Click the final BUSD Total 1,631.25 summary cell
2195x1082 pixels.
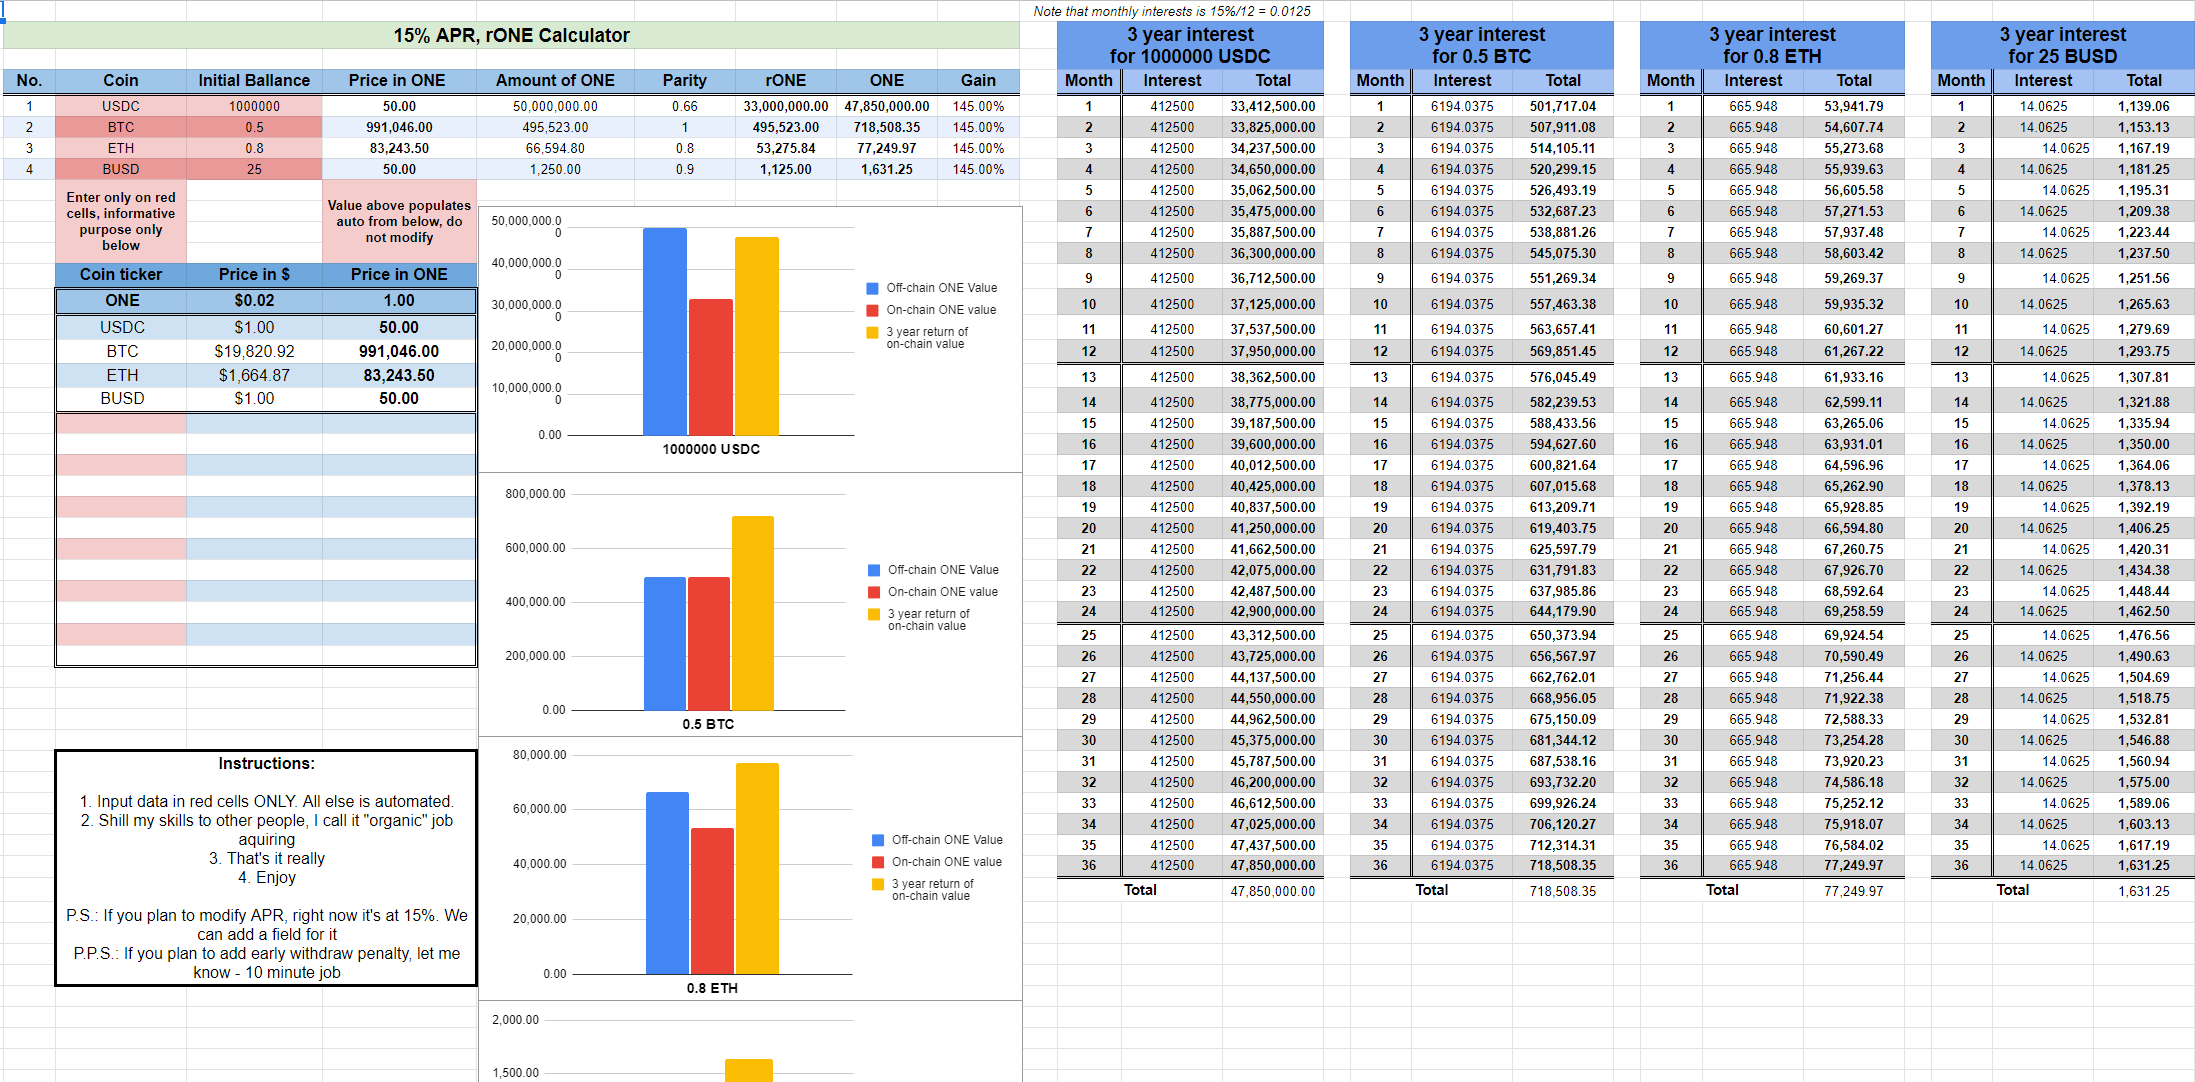point(2143,891)
